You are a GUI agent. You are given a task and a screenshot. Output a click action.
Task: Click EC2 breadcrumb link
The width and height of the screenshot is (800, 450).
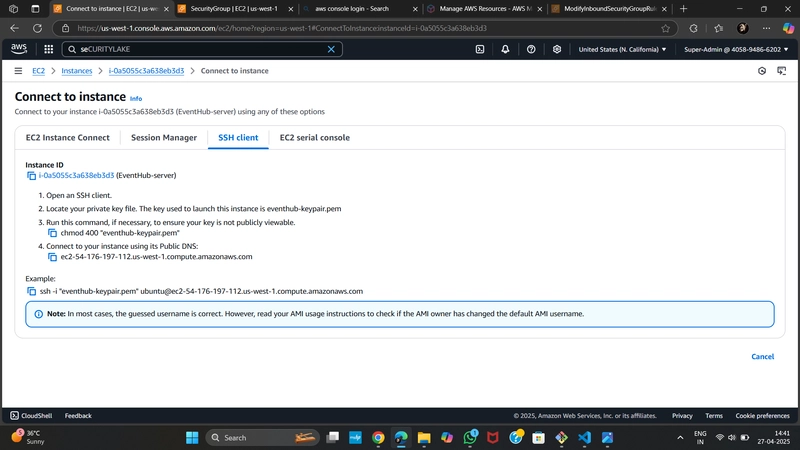click(x=38, y=71)
